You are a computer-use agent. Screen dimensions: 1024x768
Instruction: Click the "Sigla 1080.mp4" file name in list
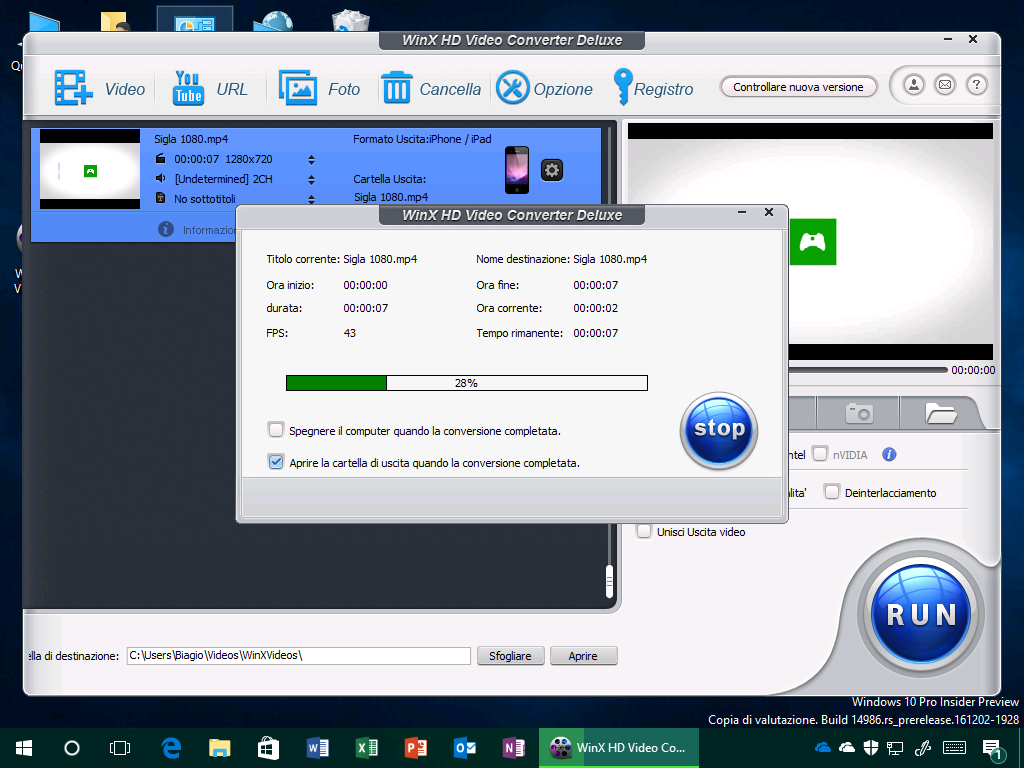click(x=191, y=139)
